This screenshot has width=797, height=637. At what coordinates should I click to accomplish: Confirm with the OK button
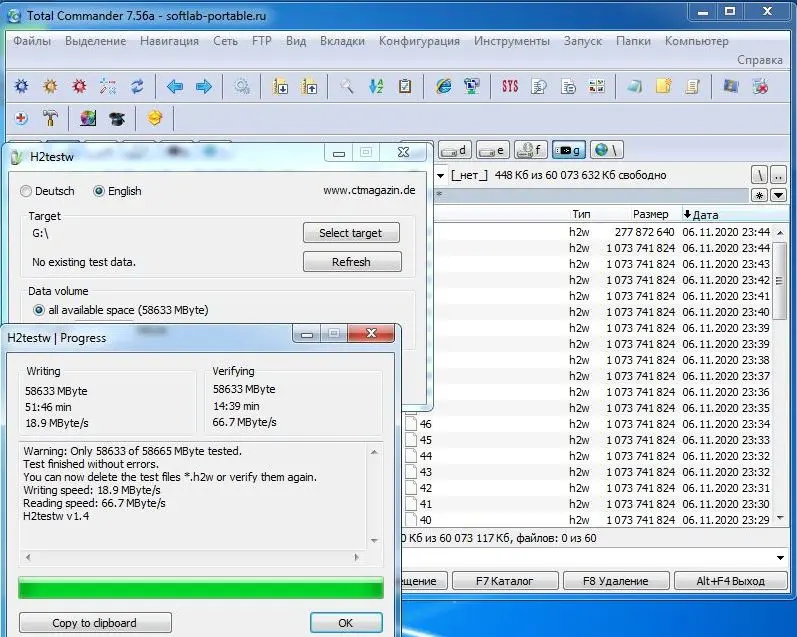pyautogui.click(x=346, y=623)
